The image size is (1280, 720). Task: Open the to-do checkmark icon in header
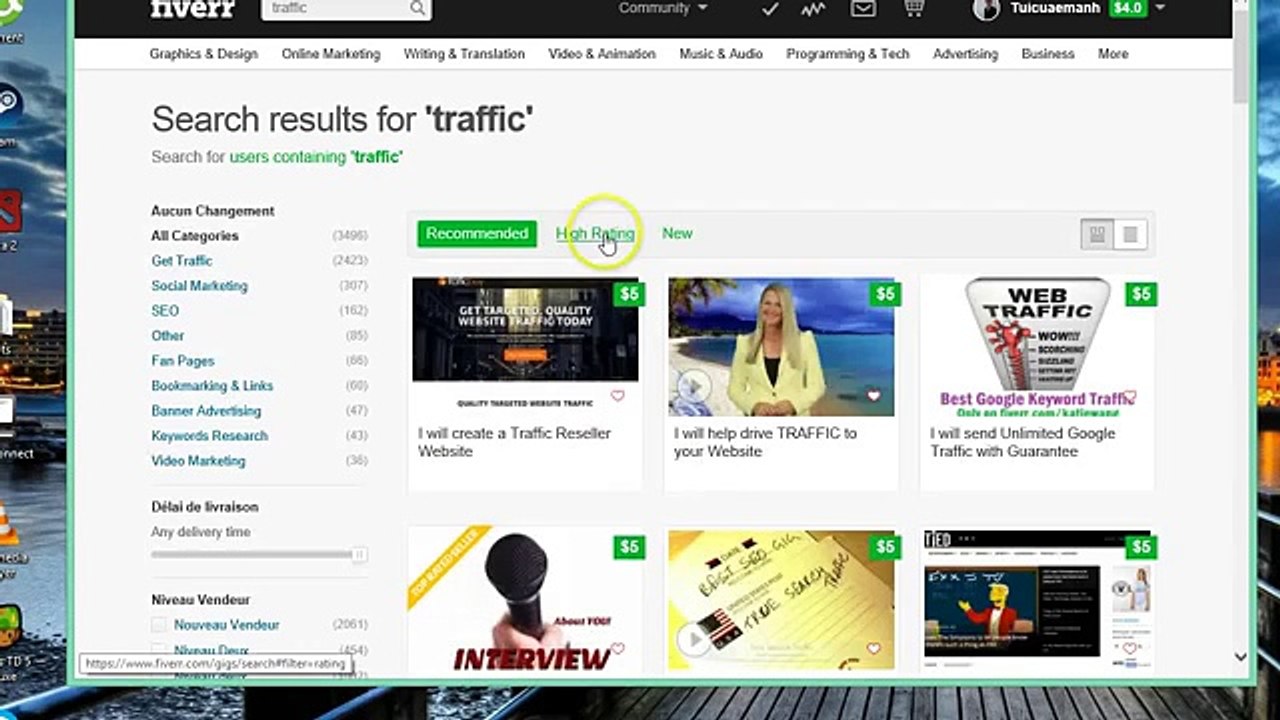tap(769, 9)
